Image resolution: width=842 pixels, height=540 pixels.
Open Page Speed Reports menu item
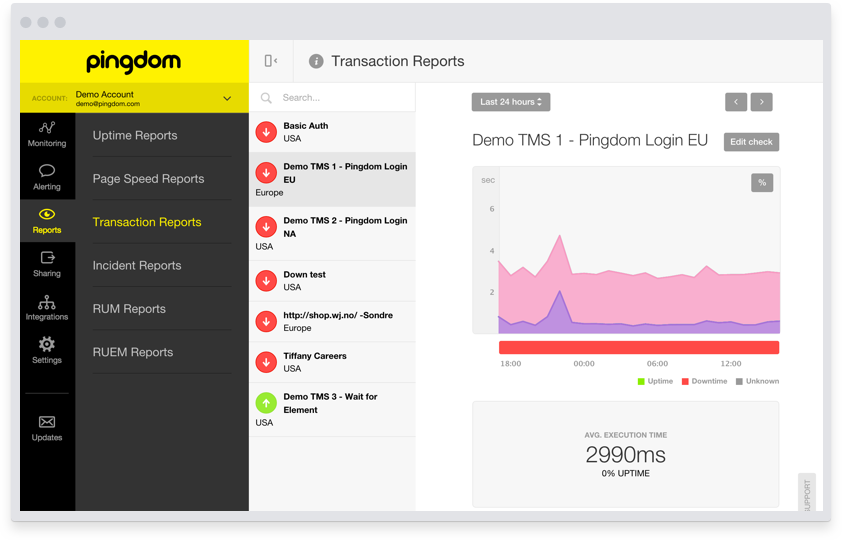click(x=148, y=179)
